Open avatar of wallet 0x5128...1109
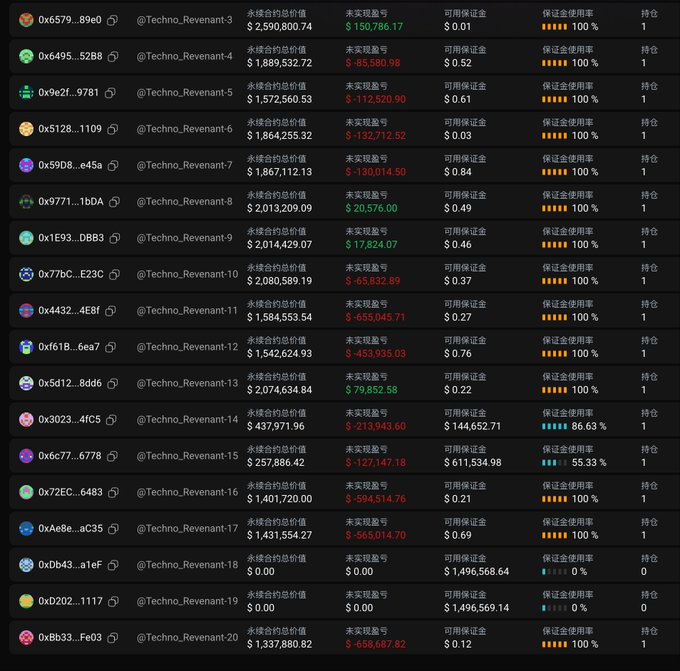This screenshot has width=680, height=671. 26,129
